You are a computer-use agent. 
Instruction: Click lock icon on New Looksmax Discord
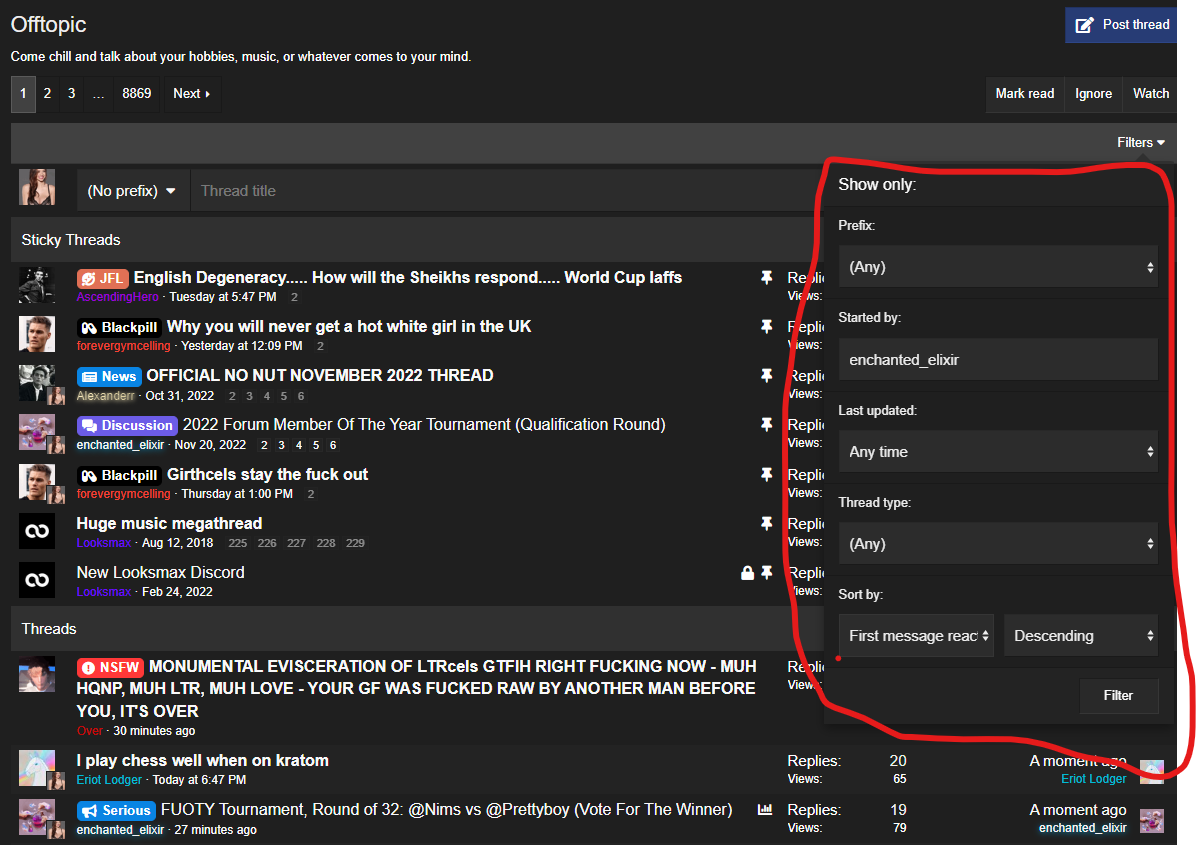(747, 572)
